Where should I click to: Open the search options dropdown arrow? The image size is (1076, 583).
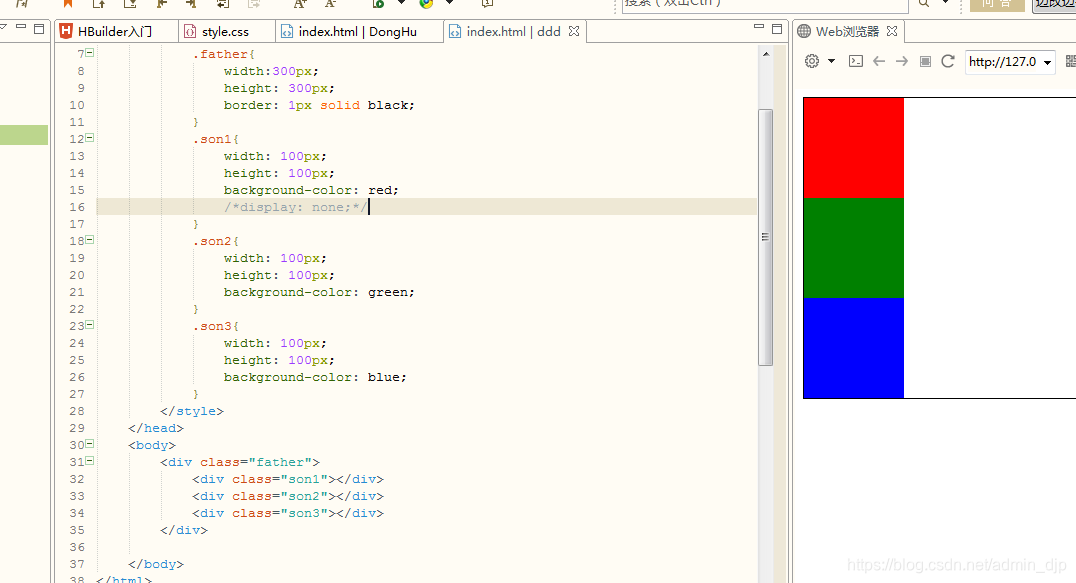click(945, 3)
